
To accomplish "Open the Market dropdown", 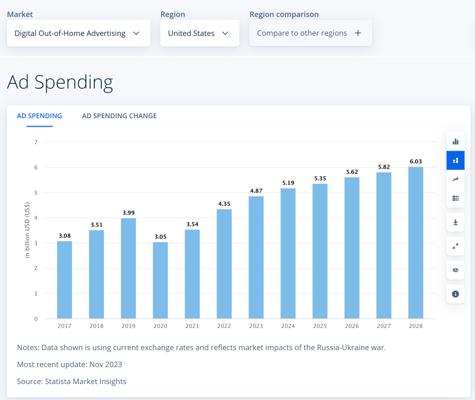I will point(78,33).
